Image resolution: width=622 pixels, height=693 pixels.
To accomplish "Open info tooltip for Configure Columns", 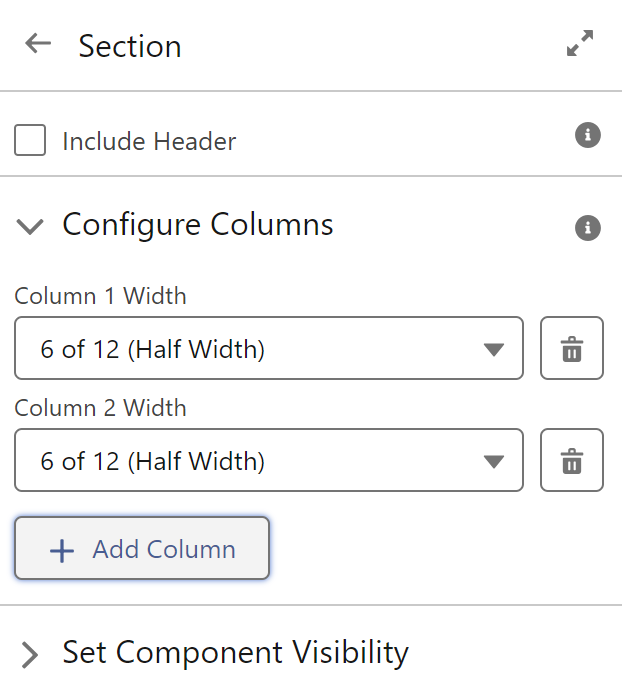I will tap(588, 228).
